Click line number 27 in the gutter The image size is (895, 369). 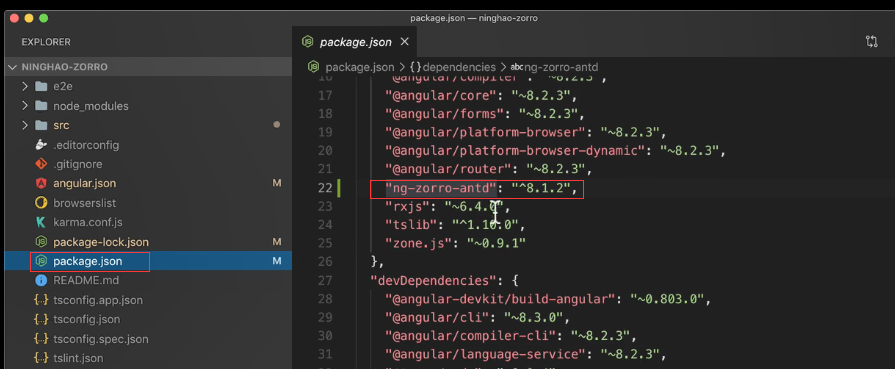[x=325, y=280]
